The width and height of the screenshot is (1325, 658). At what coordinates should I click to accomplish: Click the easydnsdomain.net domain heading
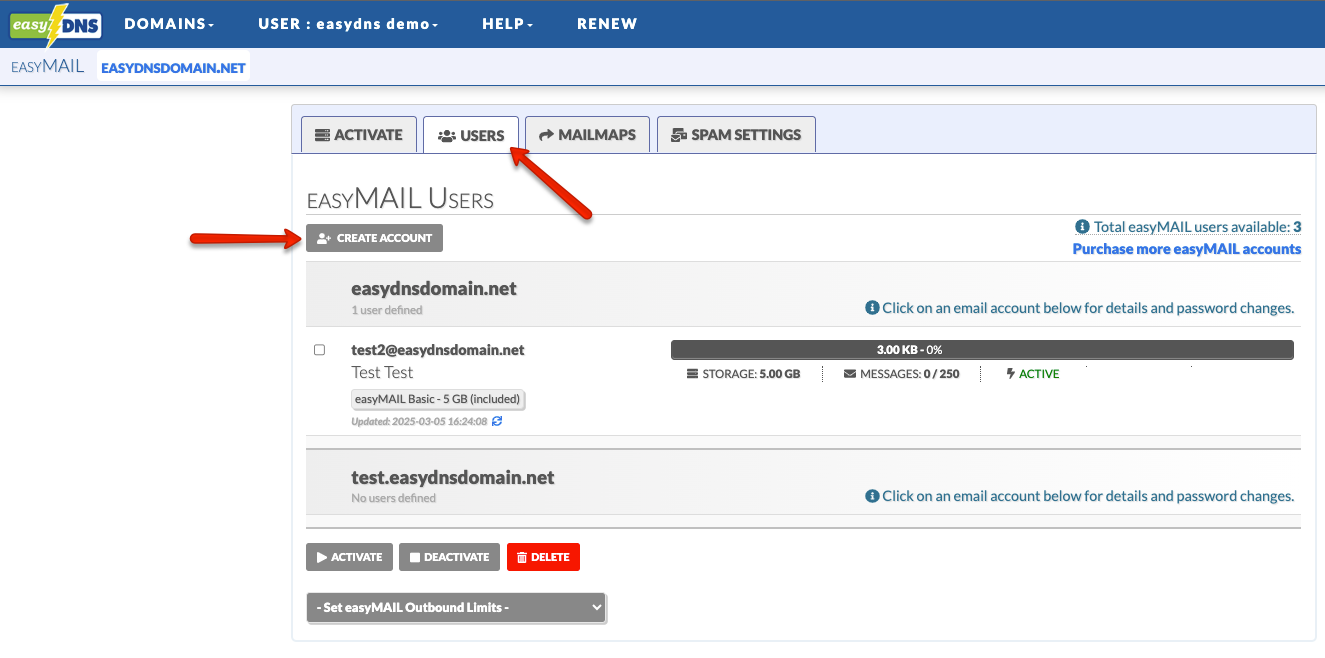click(x=434, y=289)
